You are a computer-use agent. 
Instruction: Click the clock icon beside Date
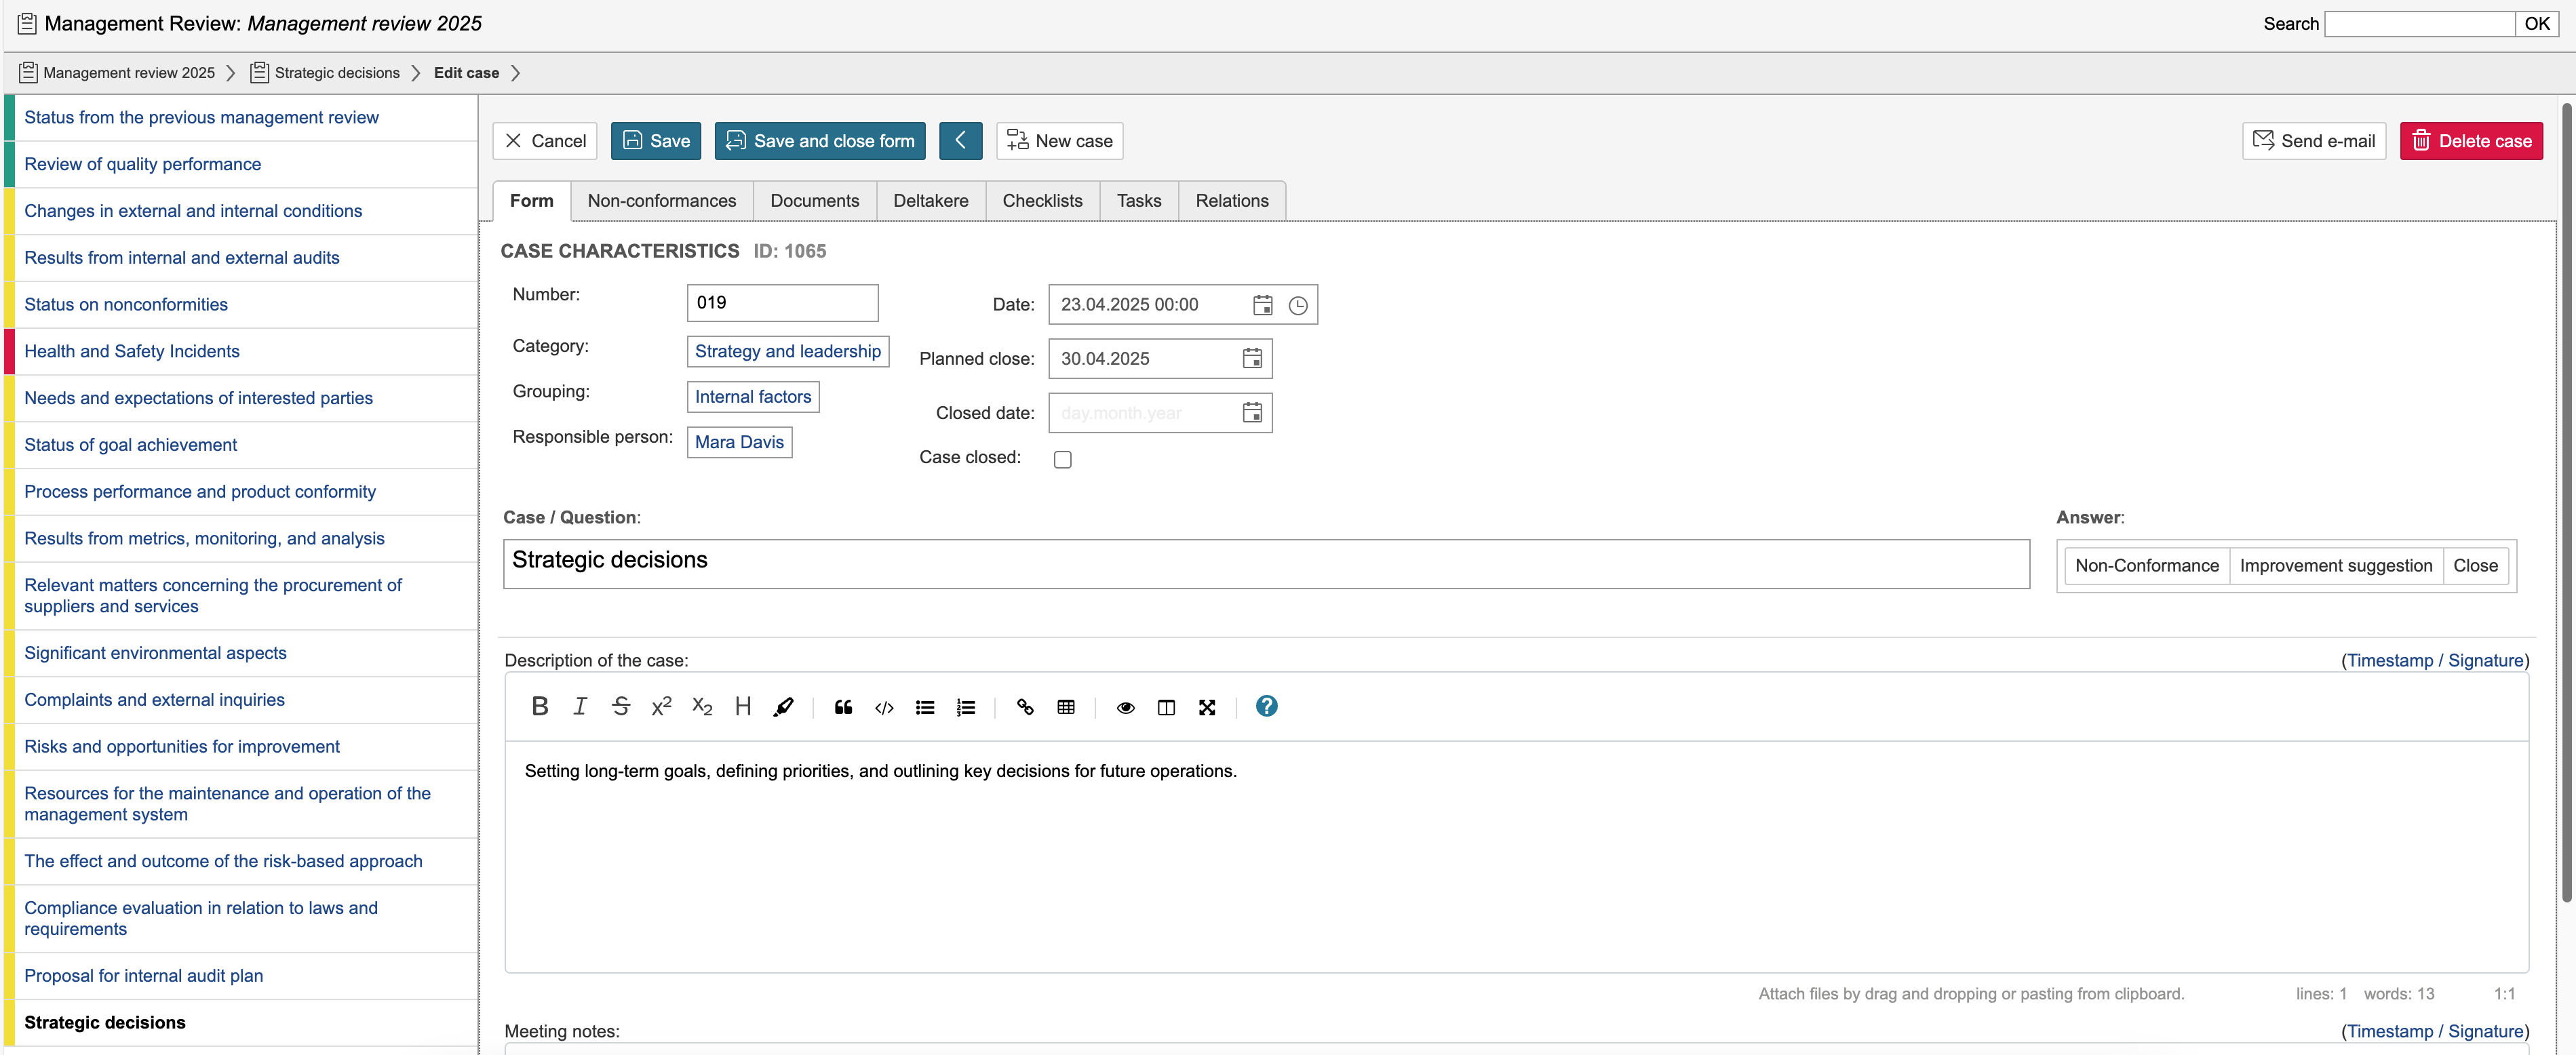click(1298, 305)
